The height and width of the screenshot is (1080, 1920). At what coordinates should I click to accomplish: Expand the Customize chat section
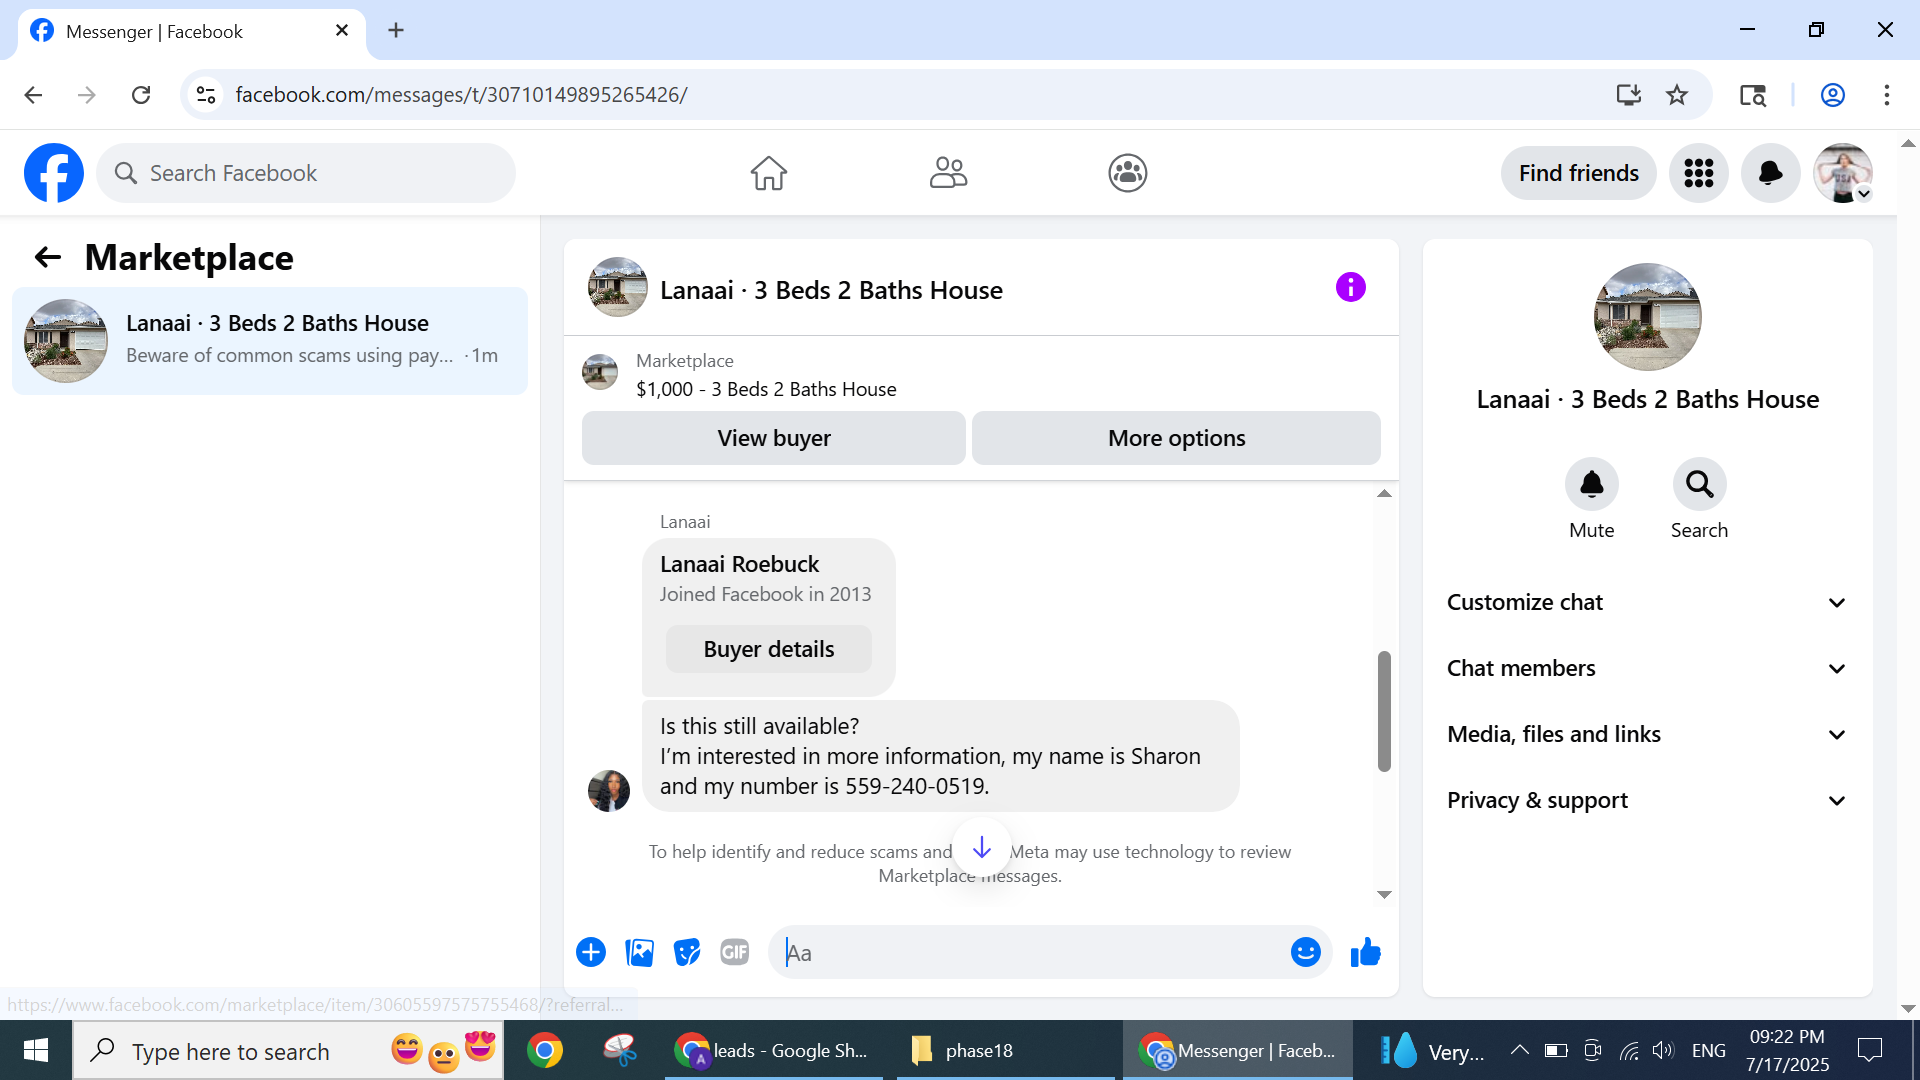pos(1646,602)
